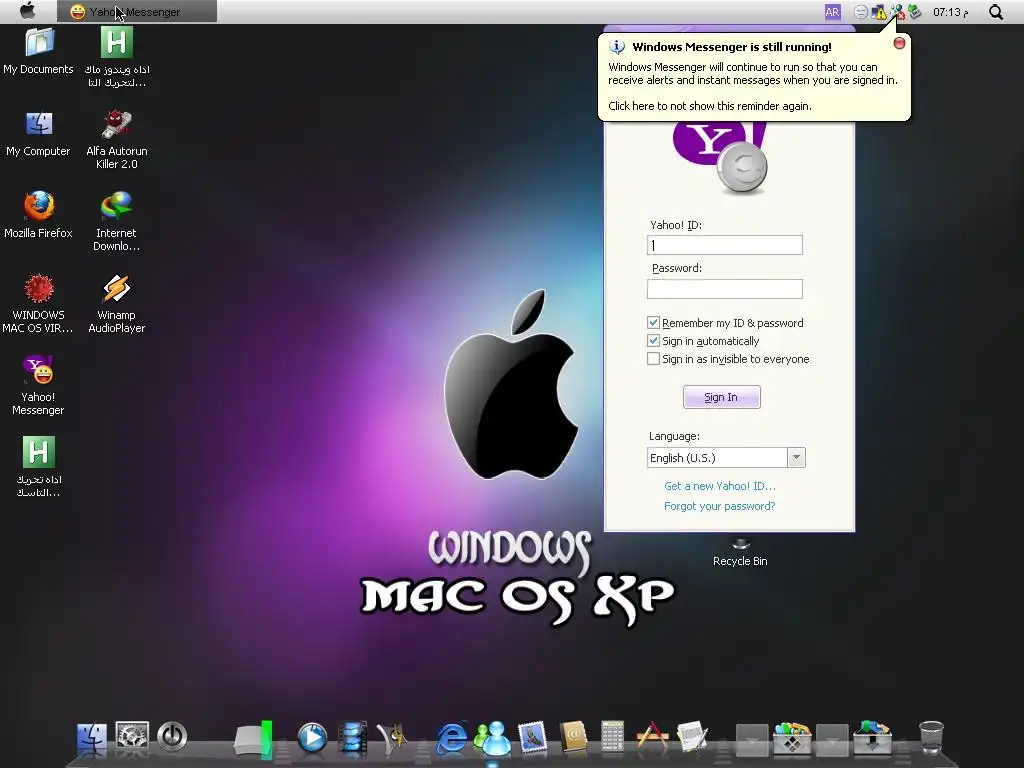Click the AR language indicator in the tray
This screenshot has height=768, width=1024.
[x=832, y=12]
